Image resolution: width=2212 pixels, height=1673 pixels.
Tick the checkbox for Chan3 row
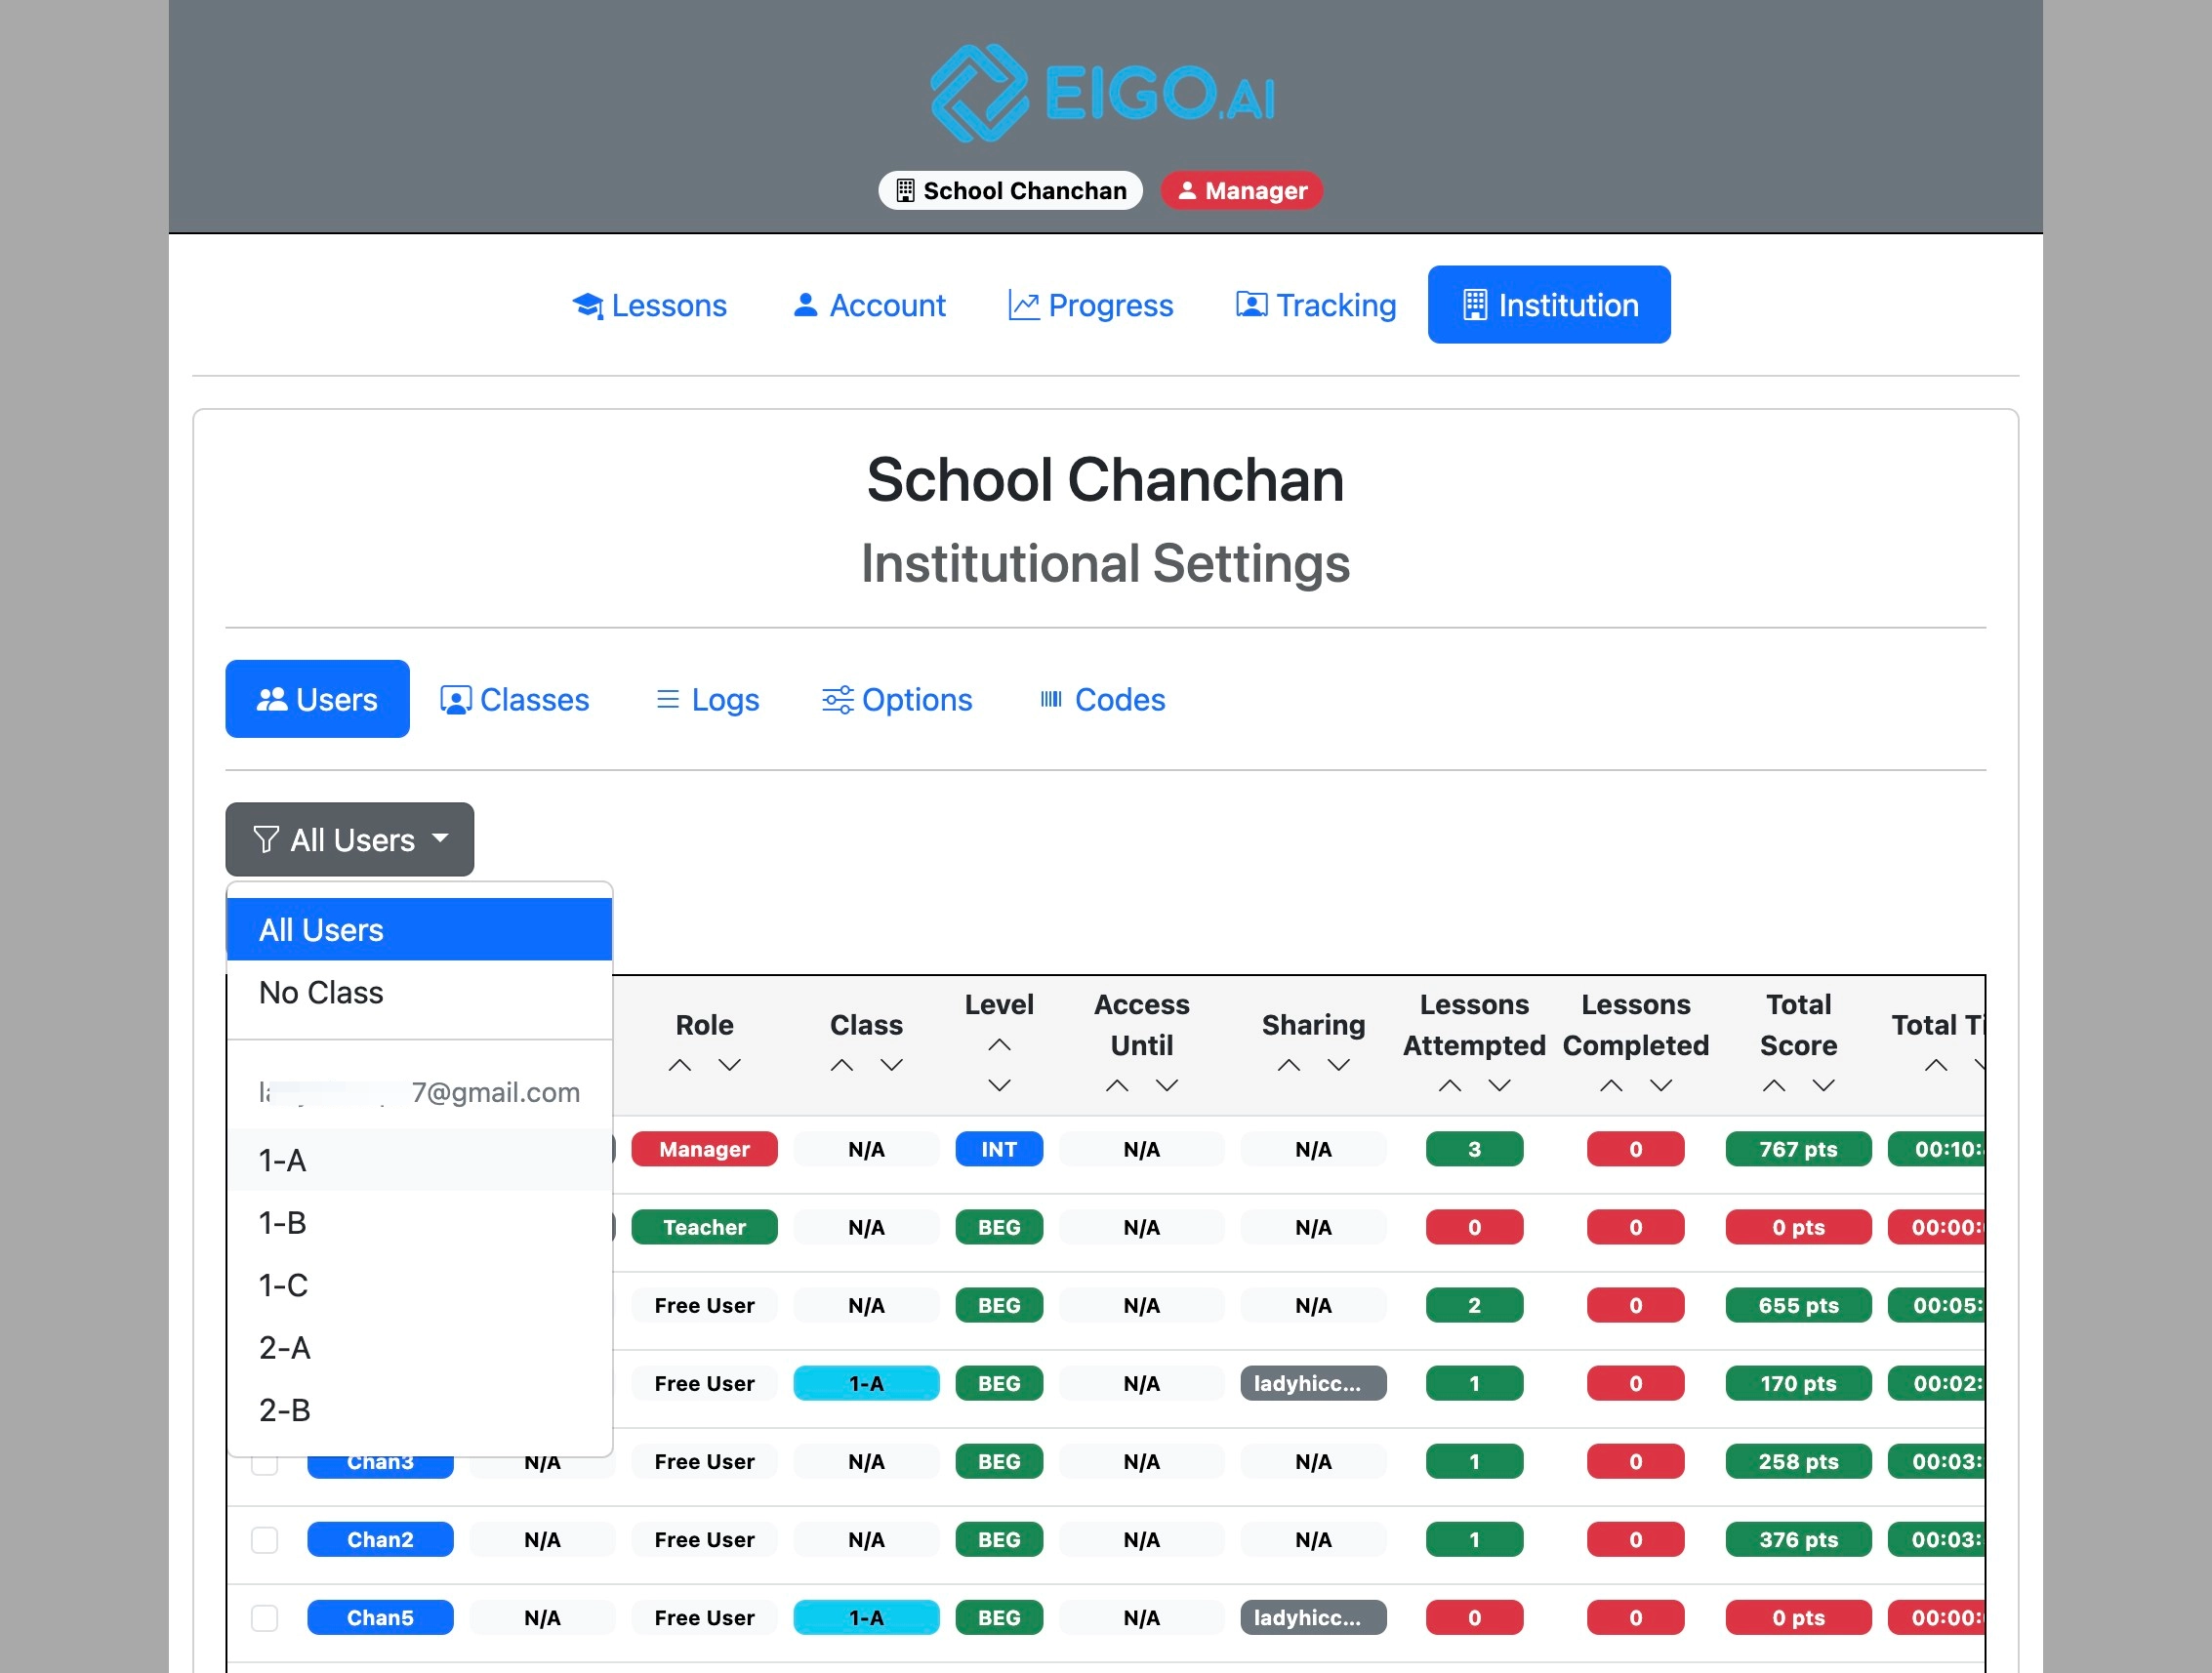point(264,1465)
